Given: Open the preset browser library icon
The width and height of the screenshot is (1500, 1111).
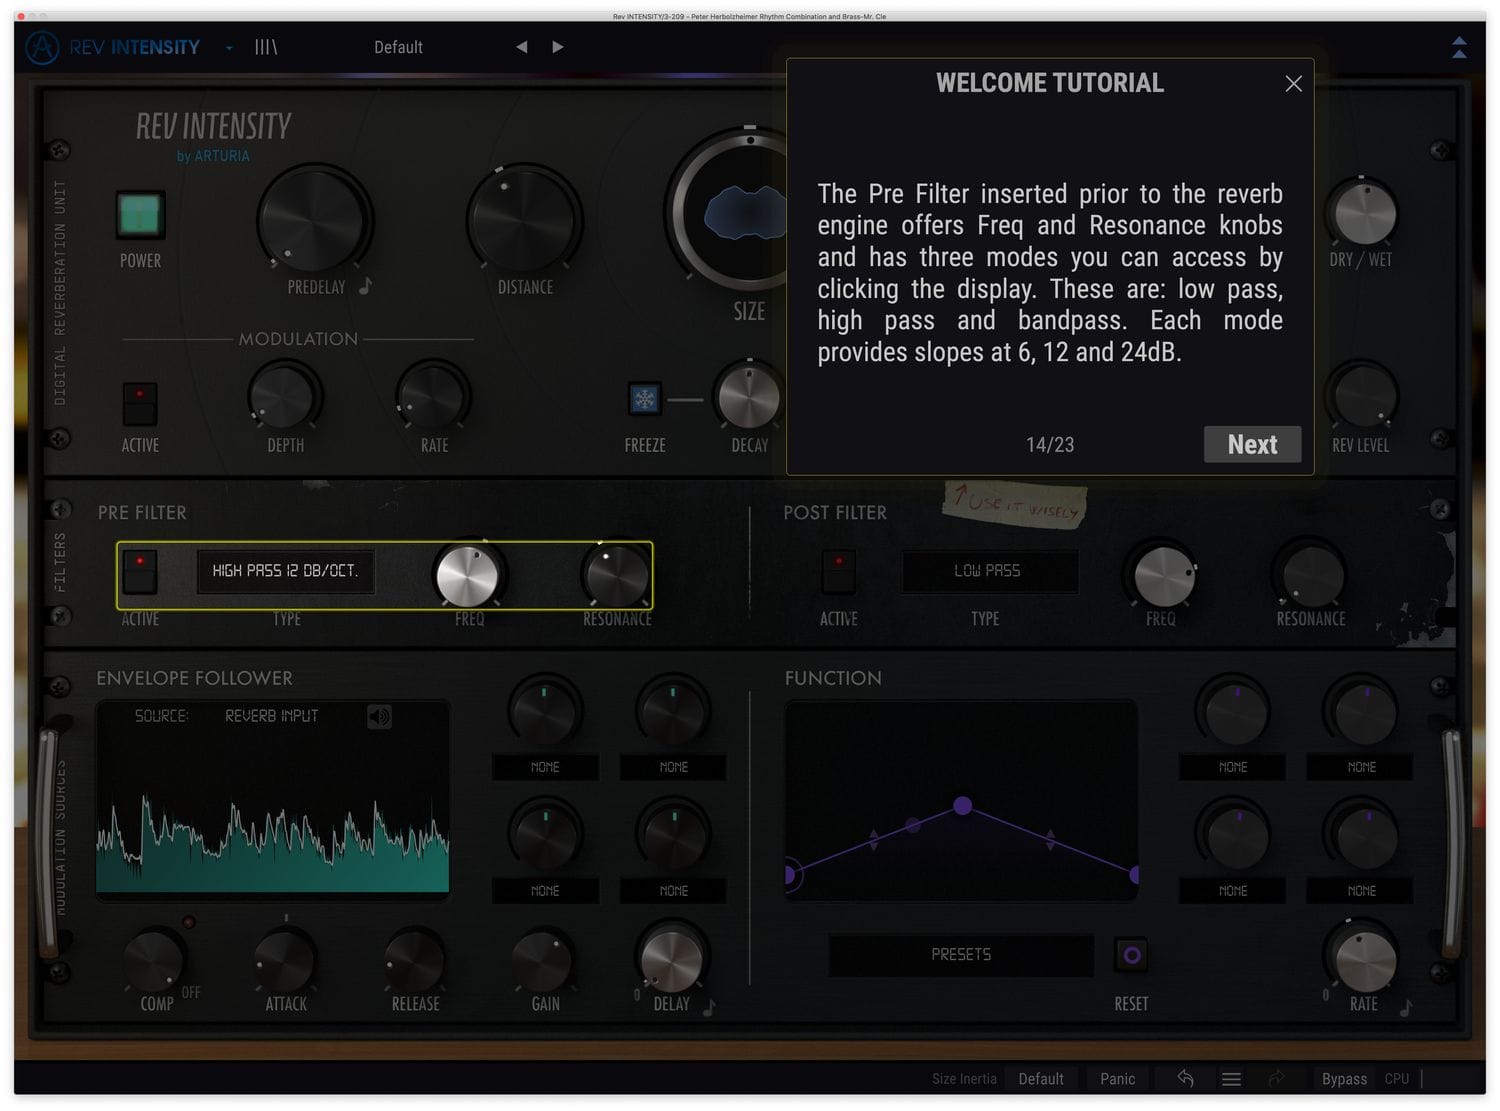Looking at the screenshot, I should coord(265,47).
